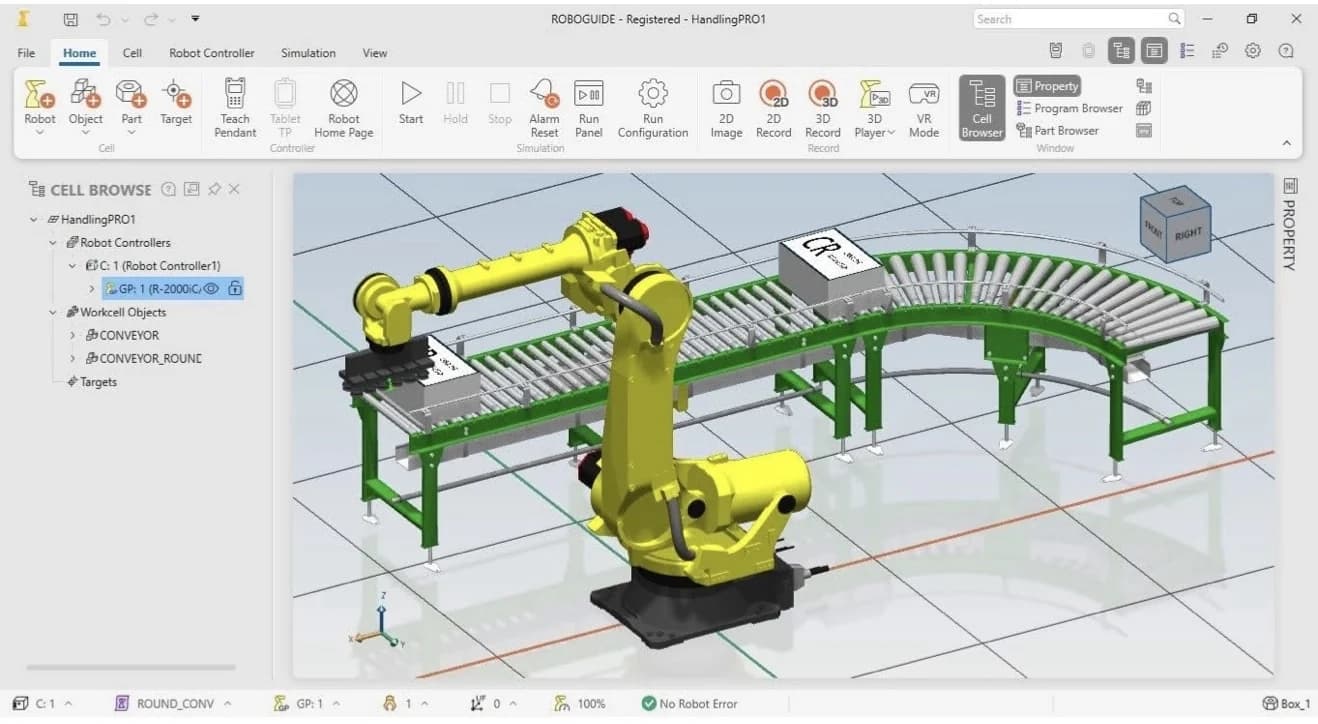Launch the 3D Player
The width and height of the screenshot is (1318, 724).
874,108
